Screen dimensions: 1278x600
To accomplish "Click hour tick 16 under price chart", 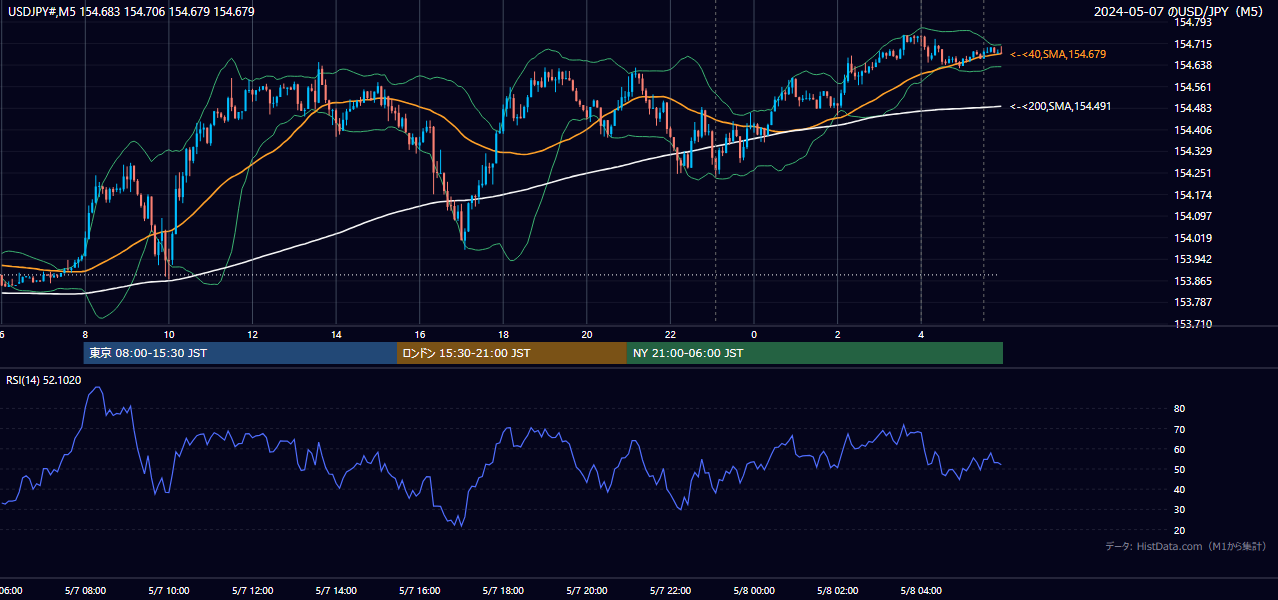I will click(x=420, y=335).
